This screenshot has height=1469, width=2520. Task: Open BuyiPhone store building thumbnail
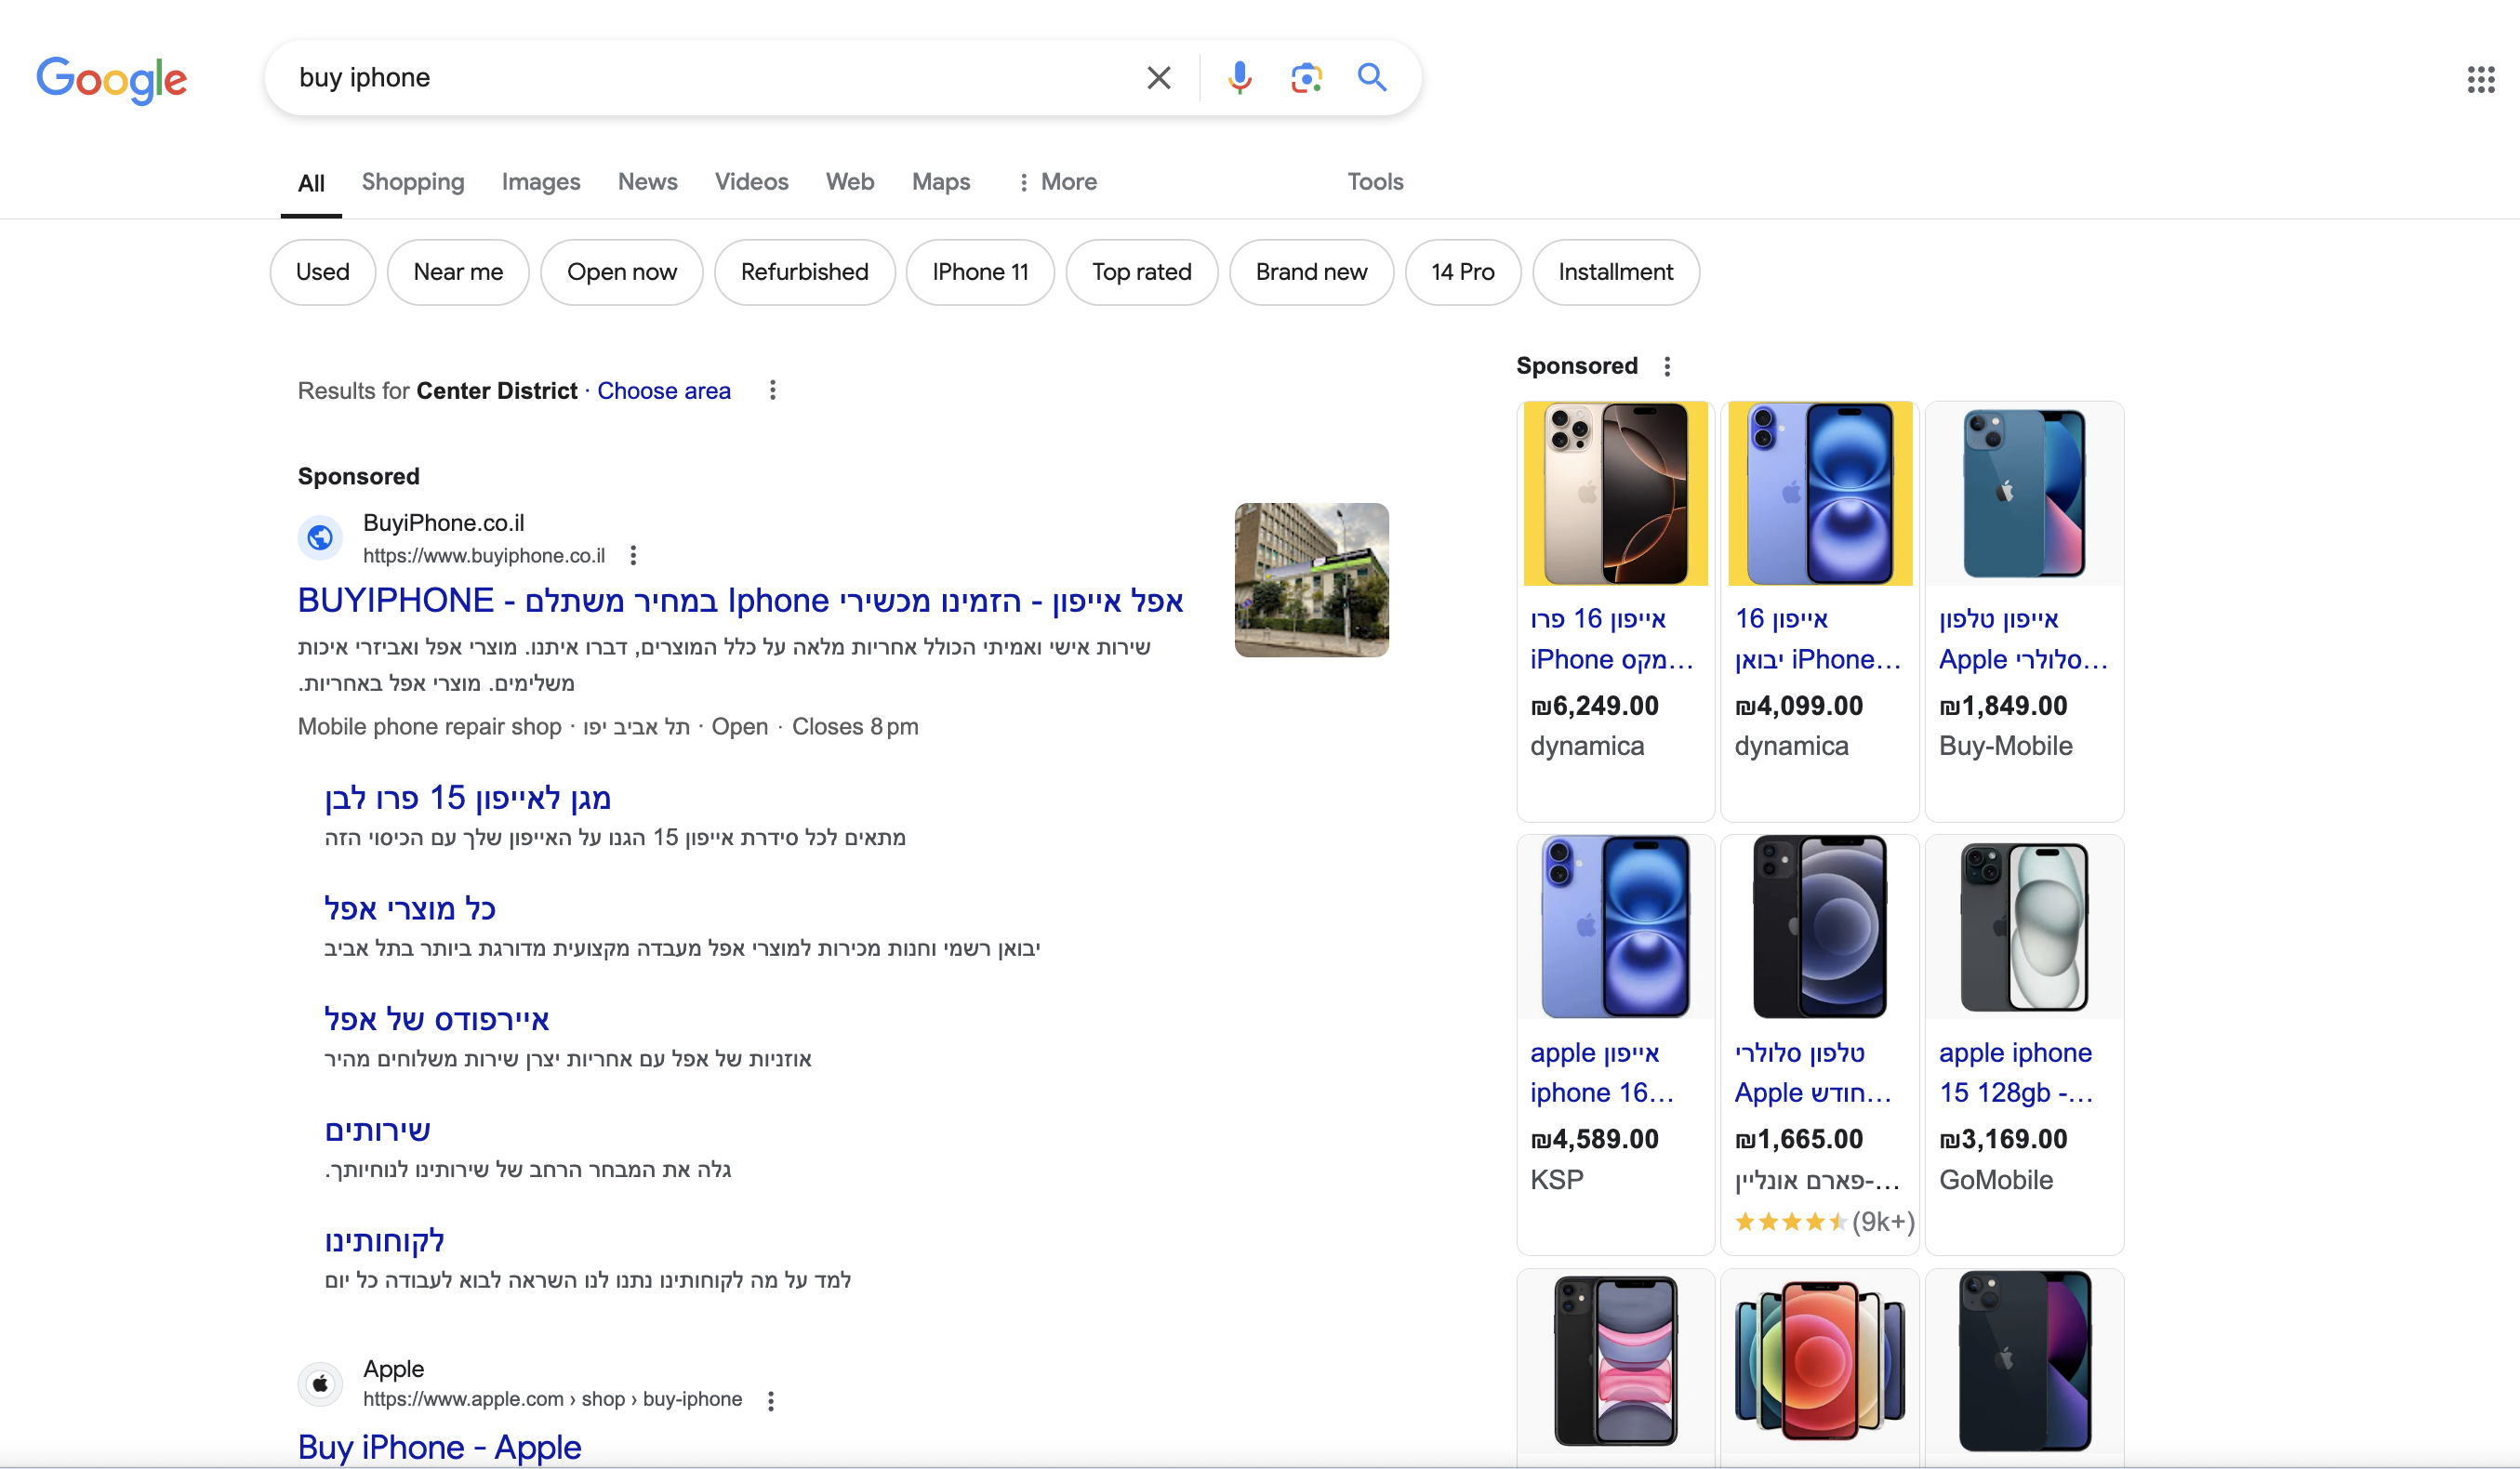(1312, 580)
